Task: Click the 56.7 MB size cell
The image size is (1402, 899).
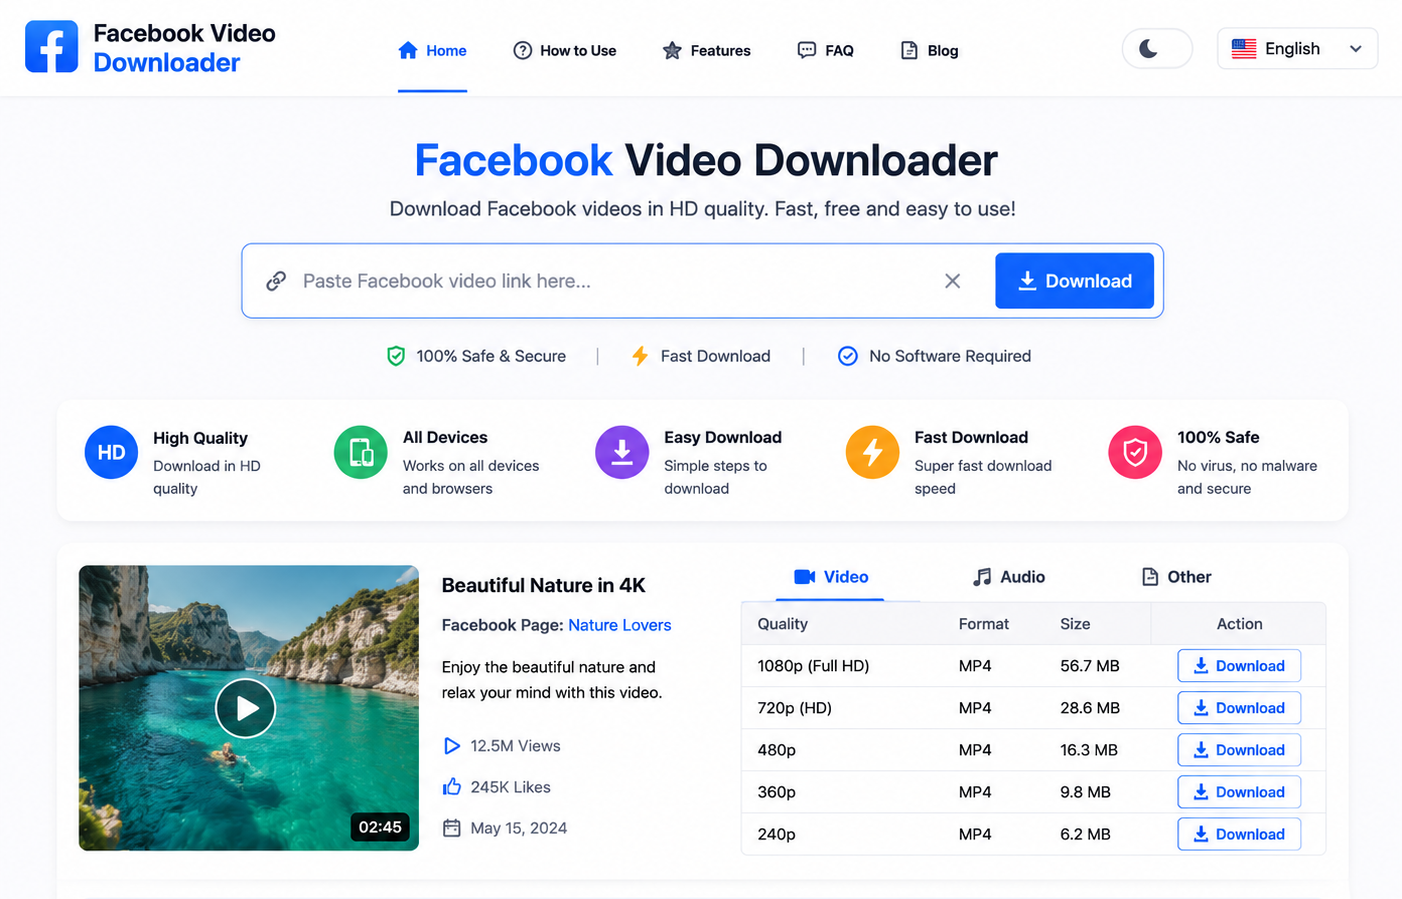Action: [x=1090, y=666]
